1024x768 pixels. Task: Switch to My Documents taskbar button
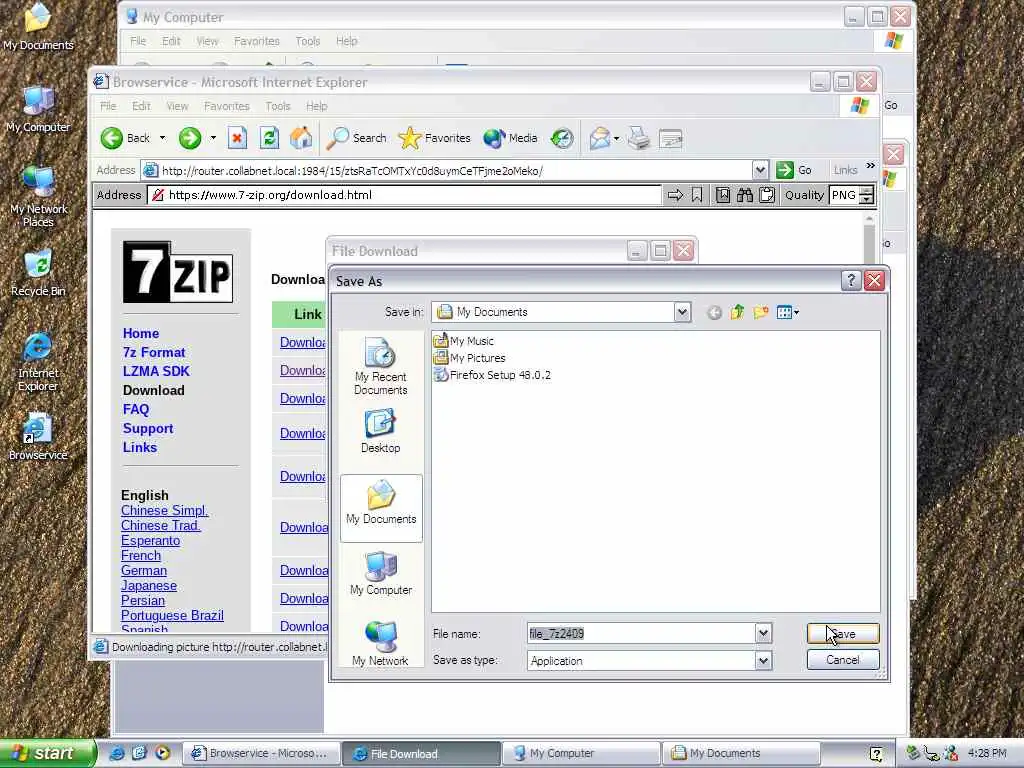742,753
